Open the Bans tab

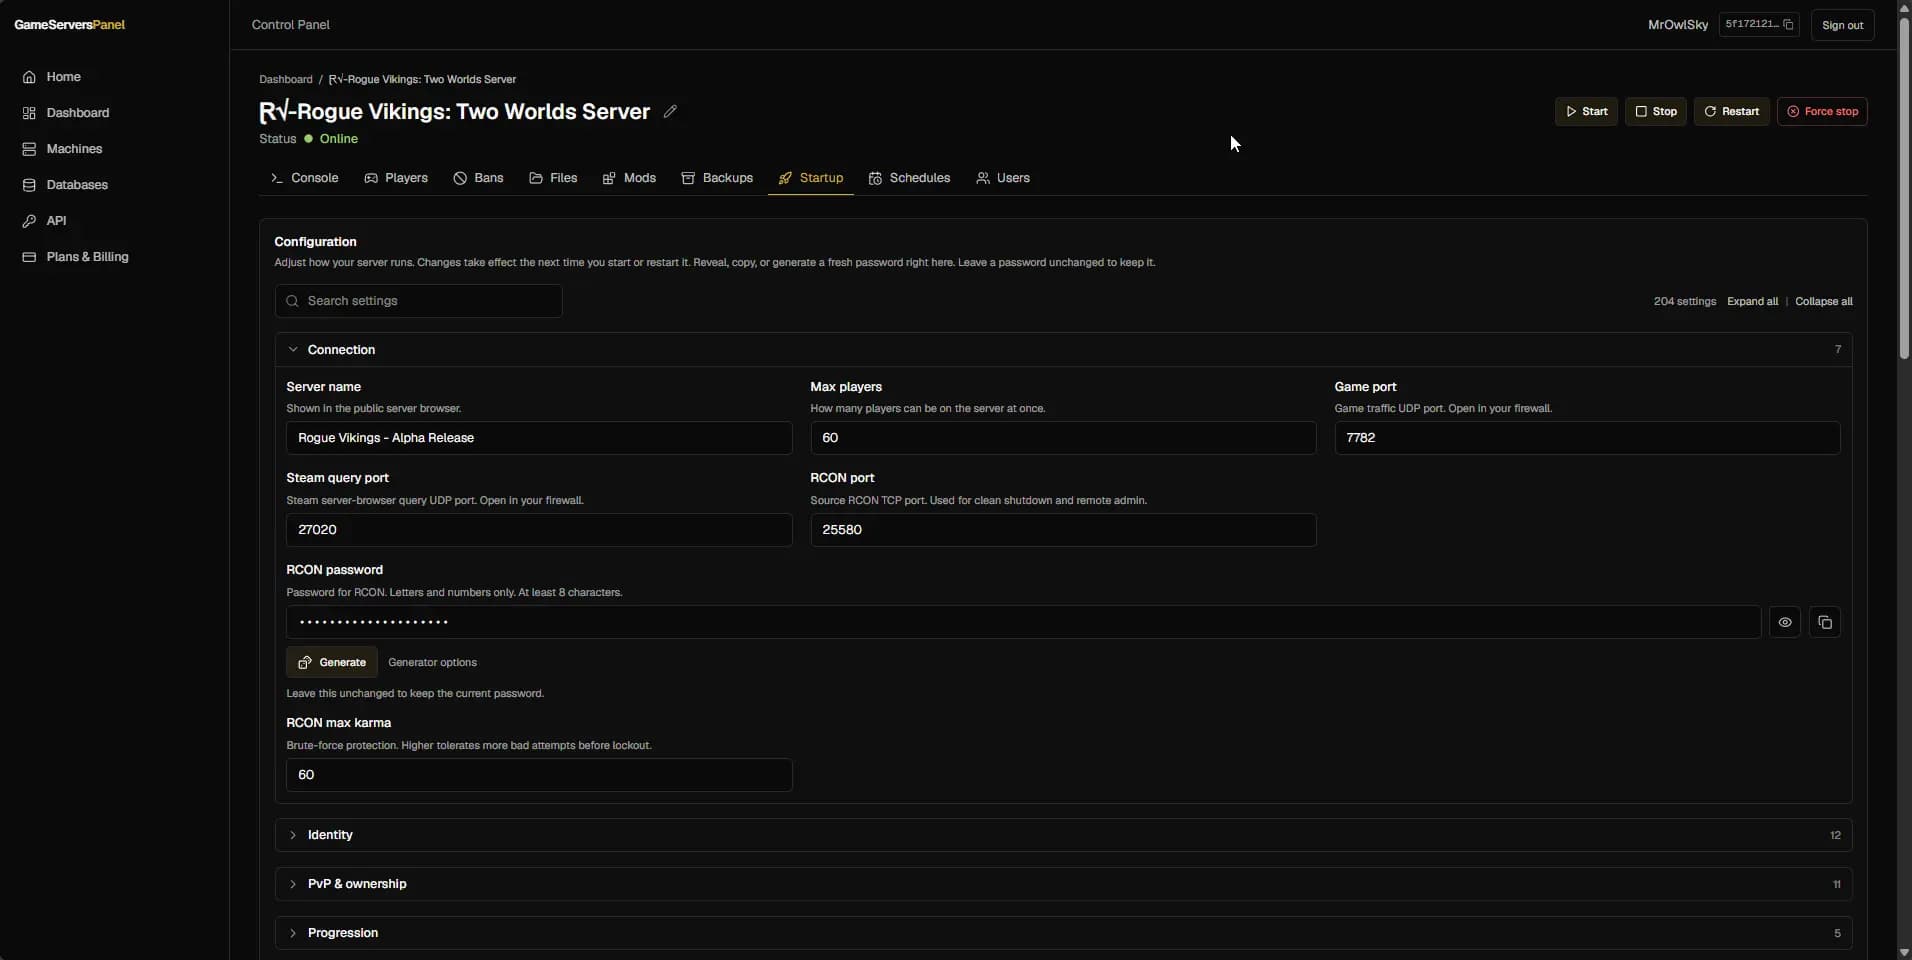coord(478,178)
